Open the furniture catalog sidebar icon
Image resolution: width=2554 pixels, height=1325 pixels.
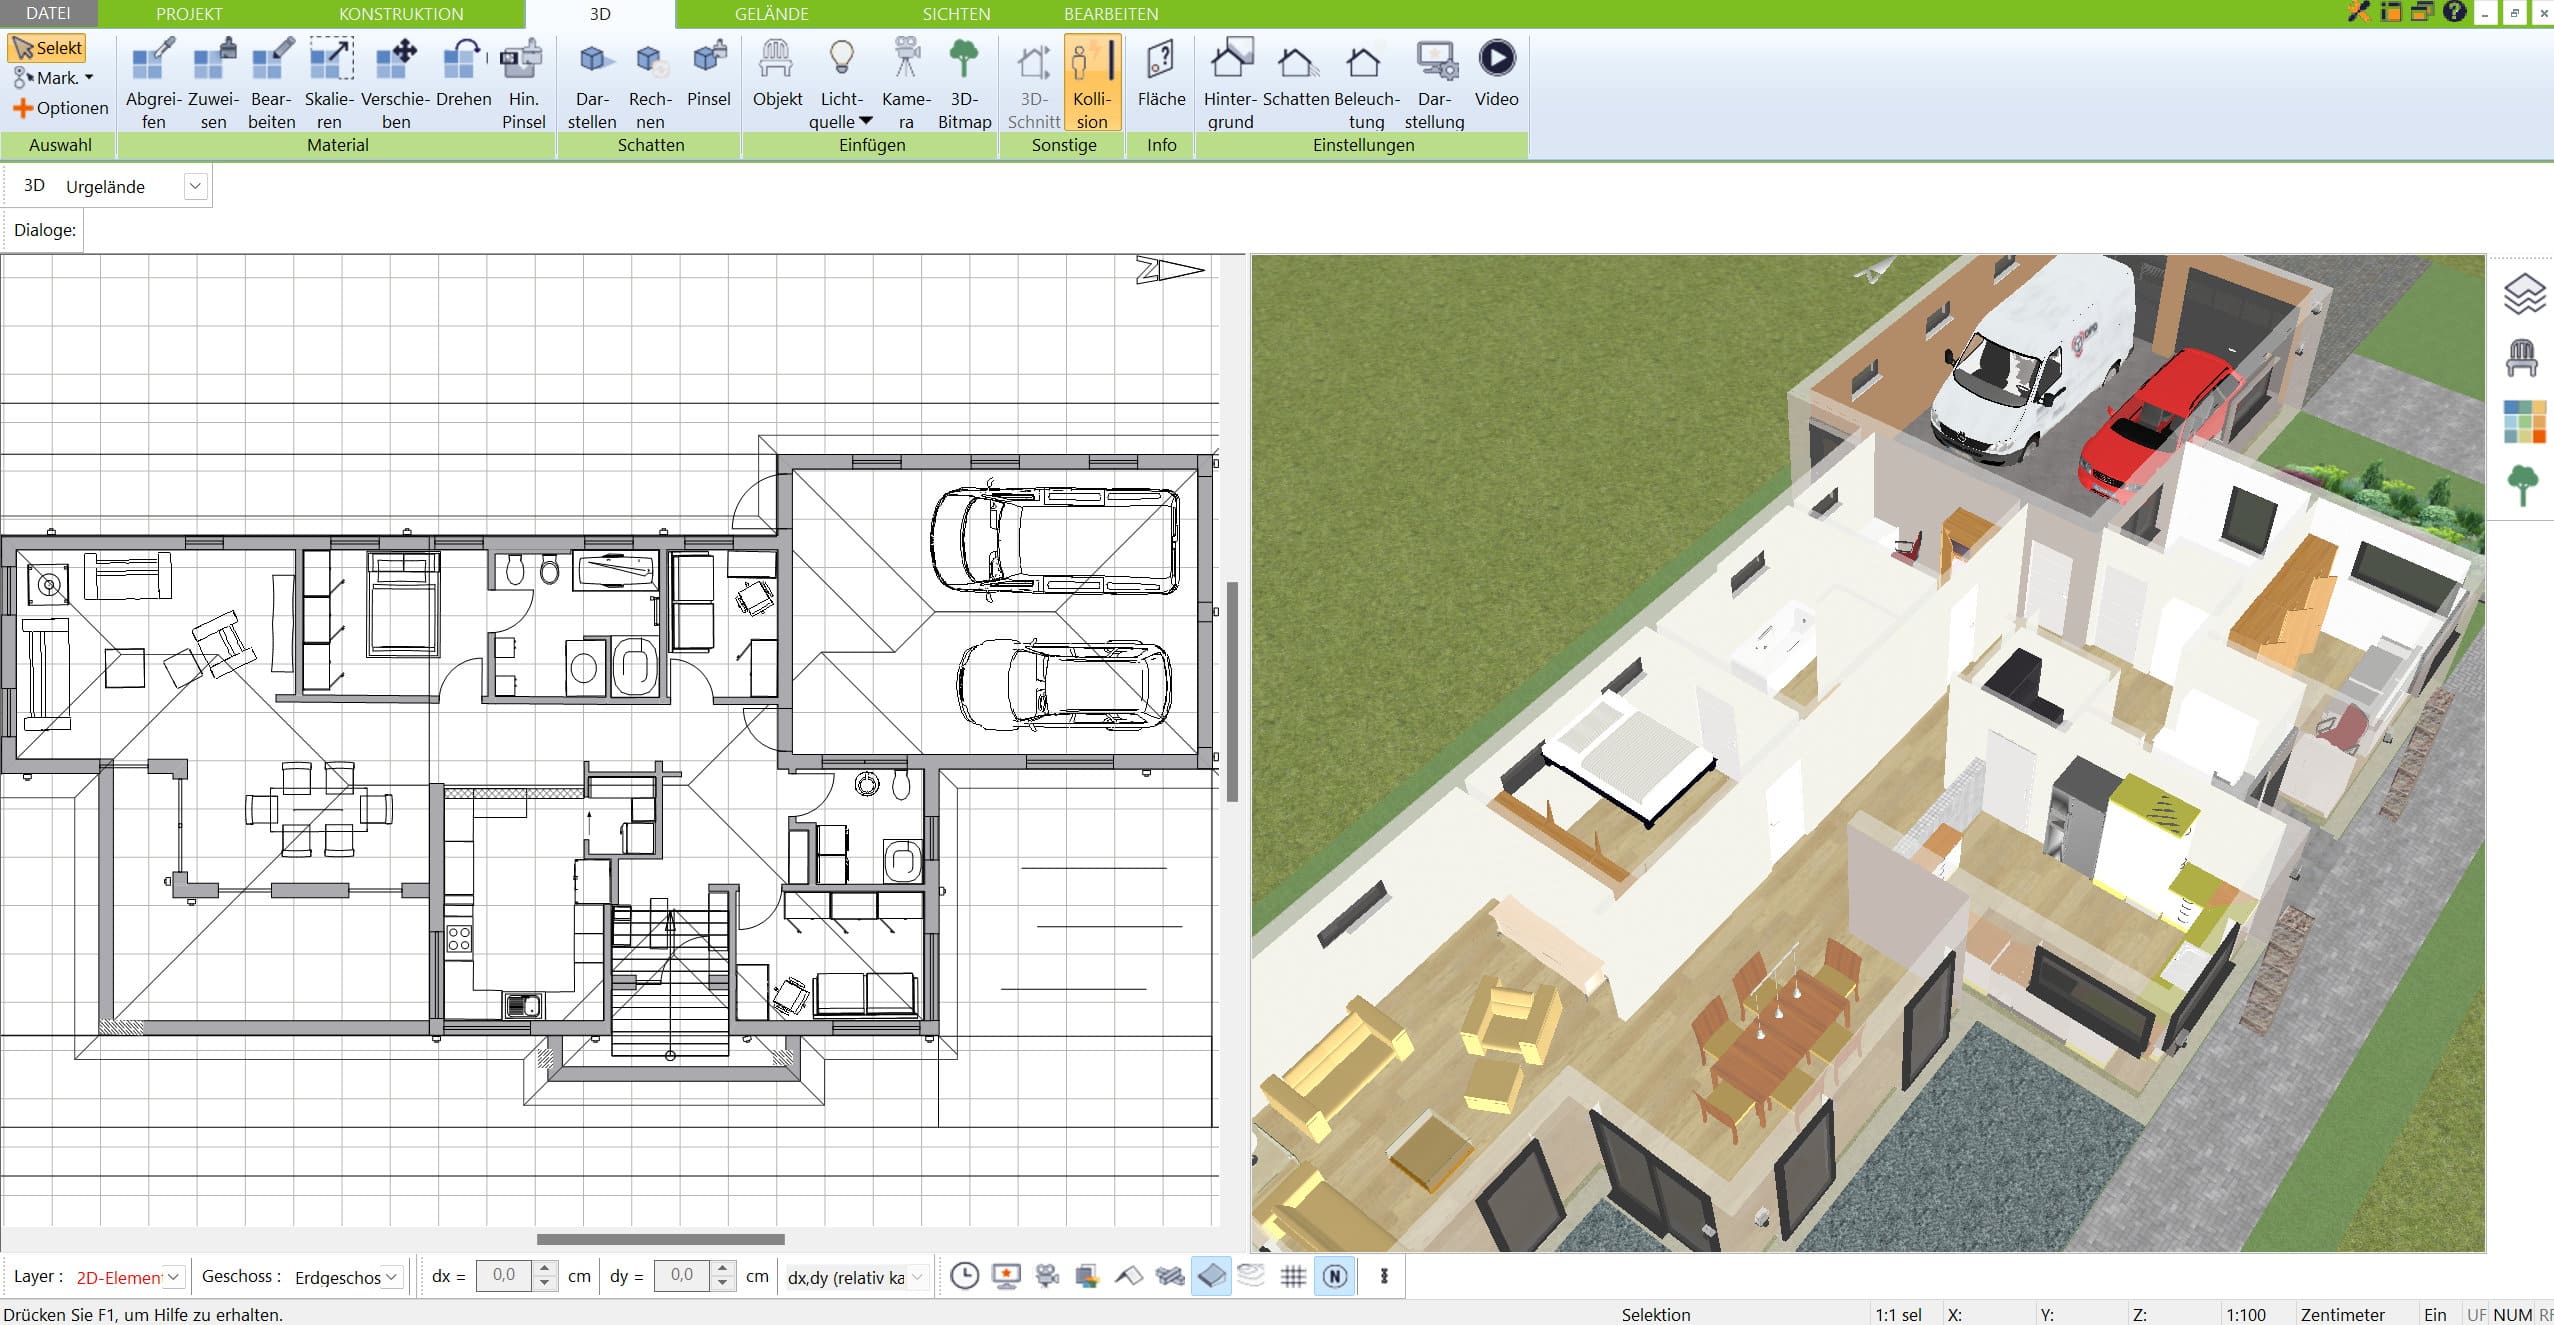click(x=2522, y=358)
